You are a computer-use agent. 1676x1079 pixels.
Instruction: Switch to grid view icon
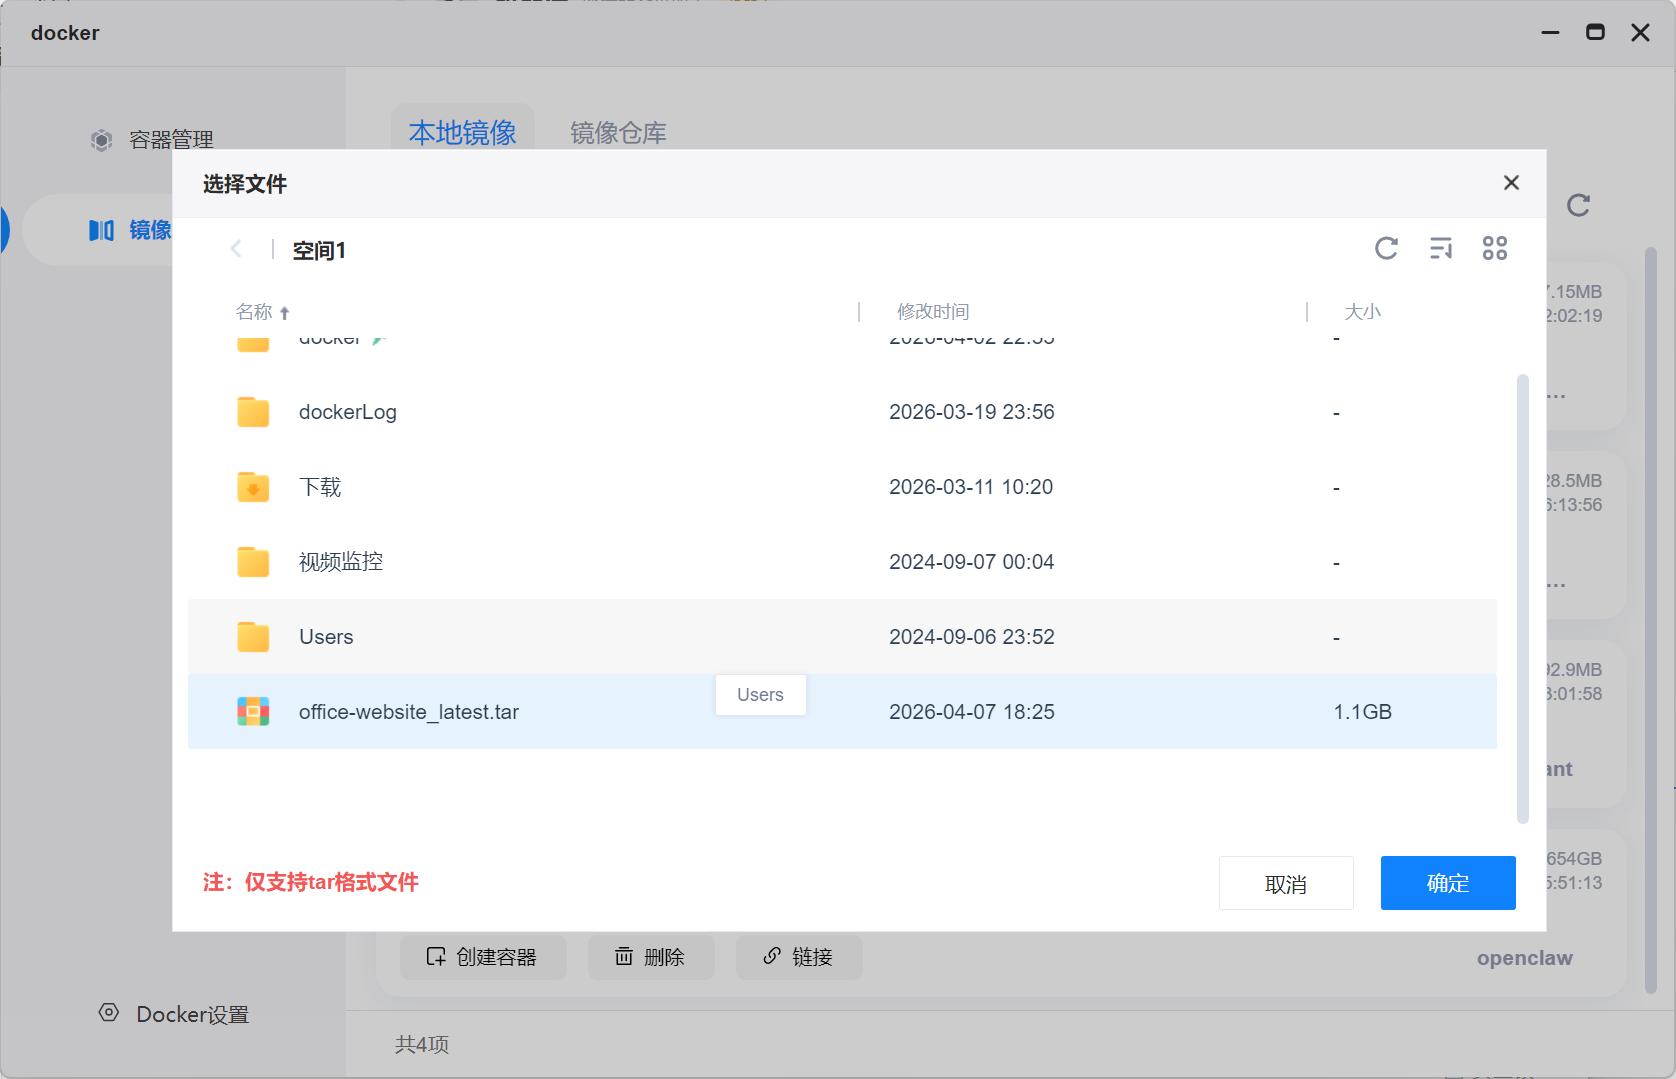1495,249
